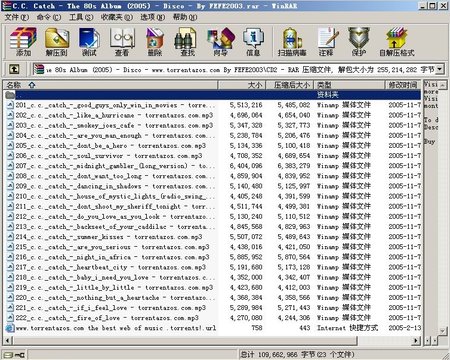The image size is (450, 360).
Task: Select file 220 nothing_but_a_heartache
Action: click(115, 298)
